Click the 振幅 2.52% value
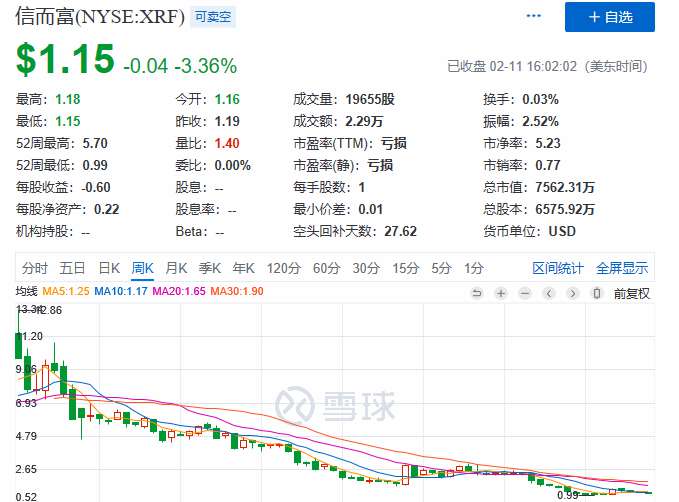Image resolution: width=679 pixels, height=502 pixels. click(540, 121)
